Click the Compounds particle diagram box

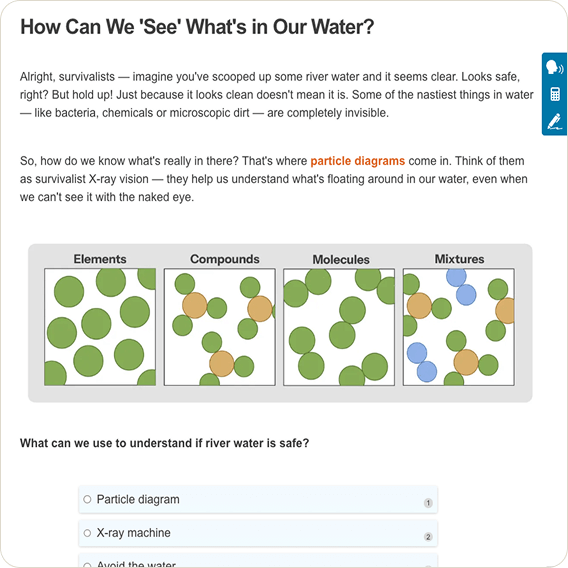[x=220, y=327]
